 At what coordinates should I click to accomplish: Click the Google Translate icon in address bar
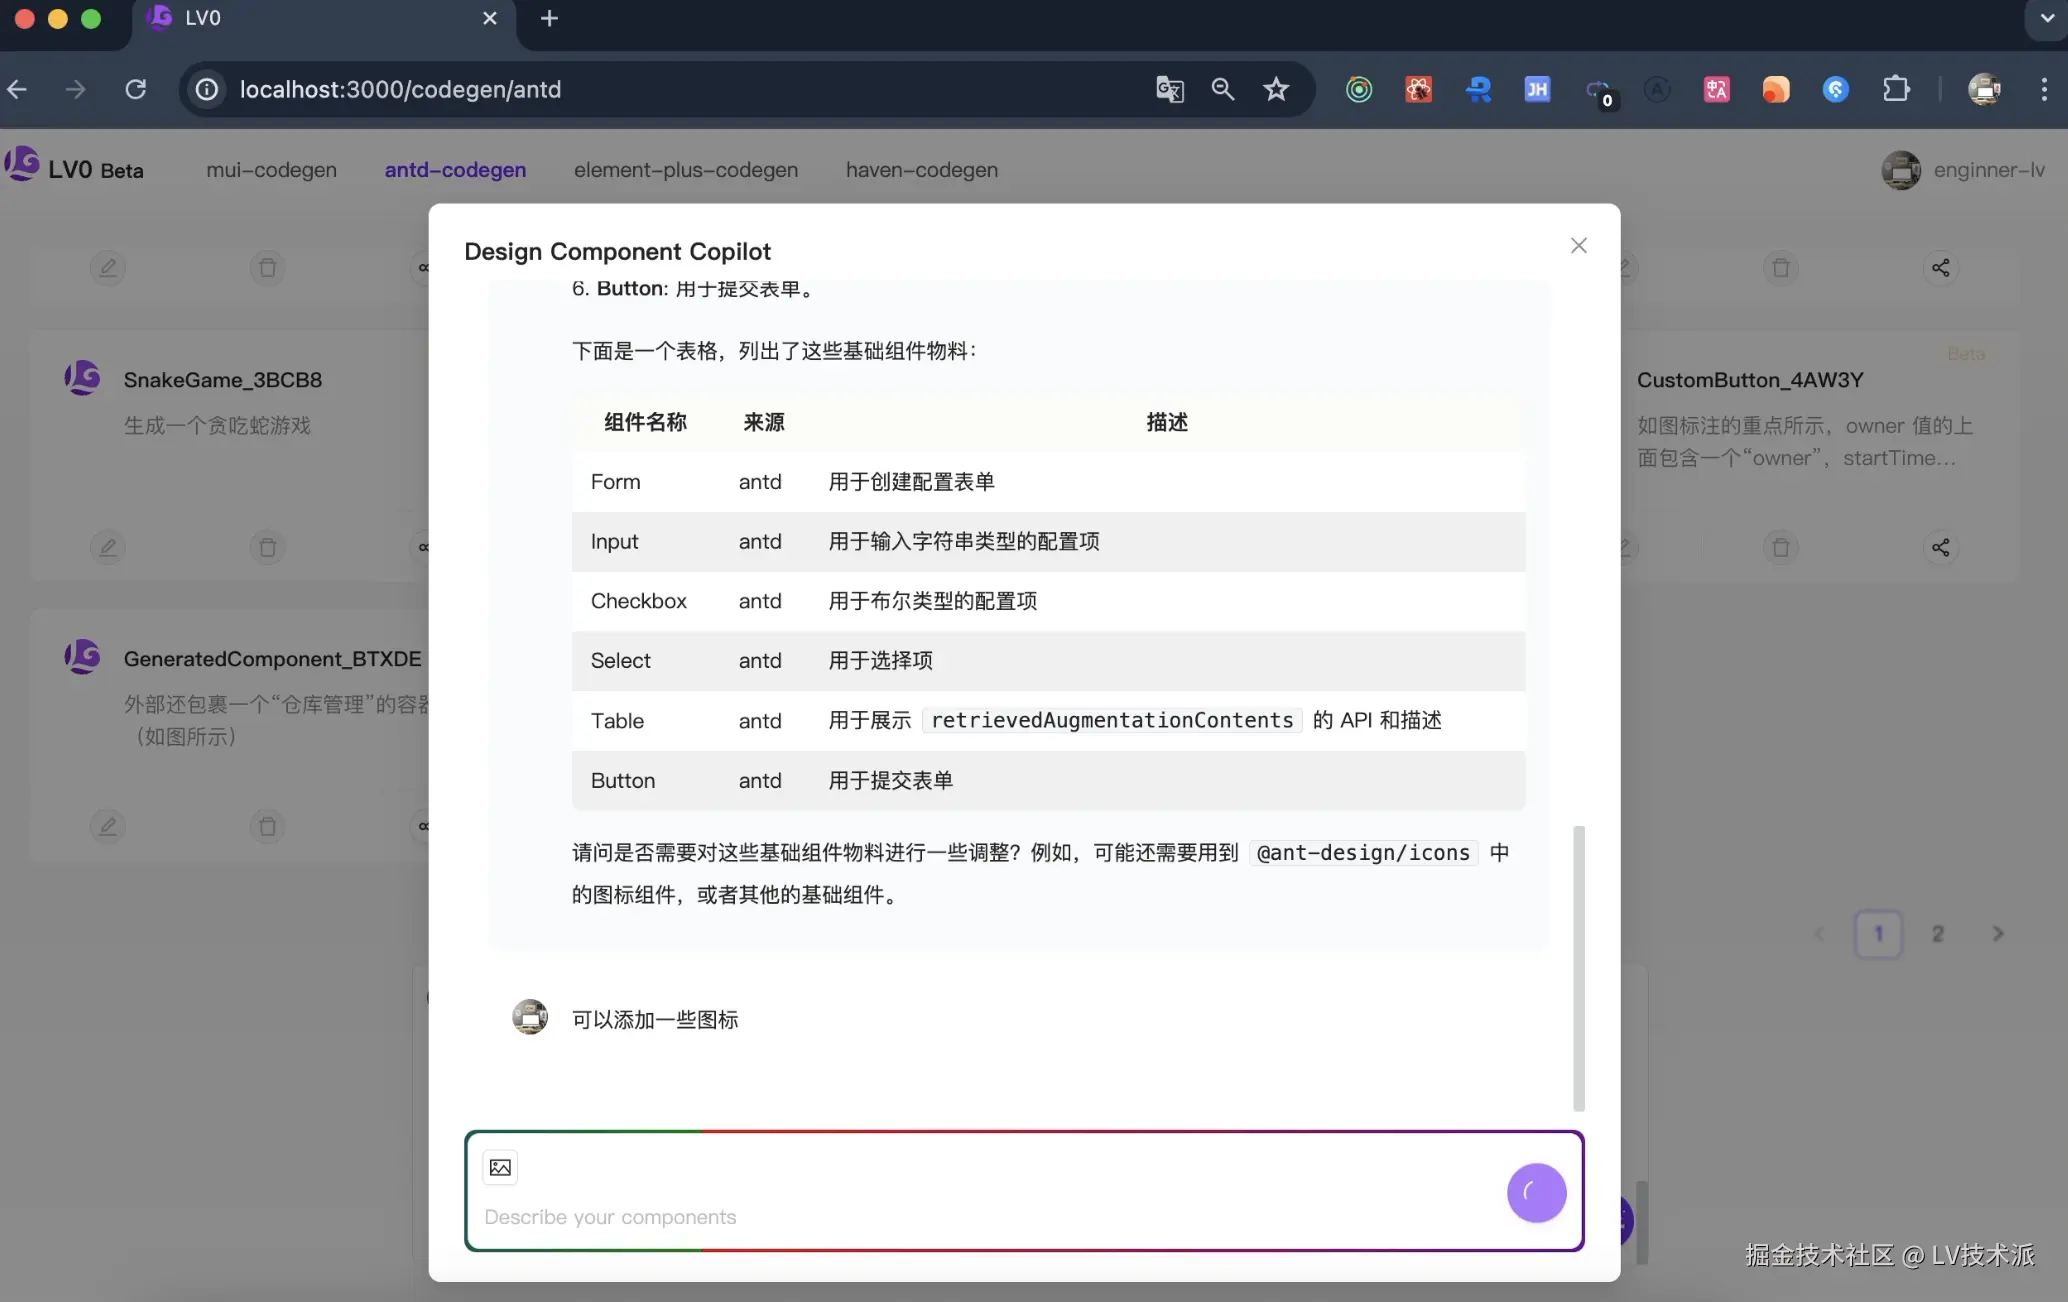1169,90
